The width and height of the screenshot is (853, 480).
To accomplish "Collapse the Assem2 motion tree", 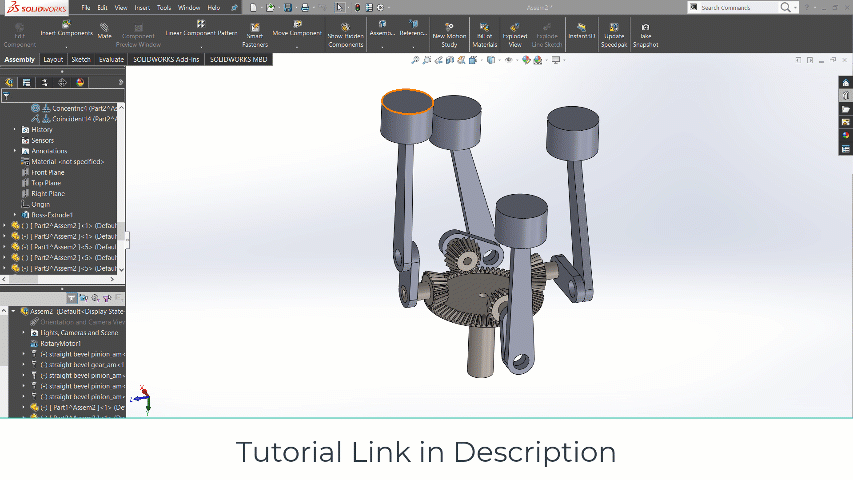I will 14,311.
